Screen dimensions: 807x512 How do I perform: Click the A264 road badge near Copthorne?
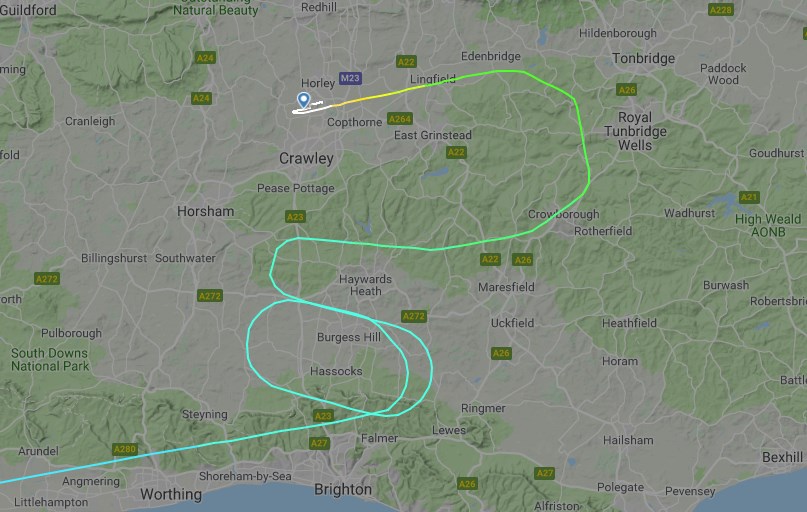point(400,119)
